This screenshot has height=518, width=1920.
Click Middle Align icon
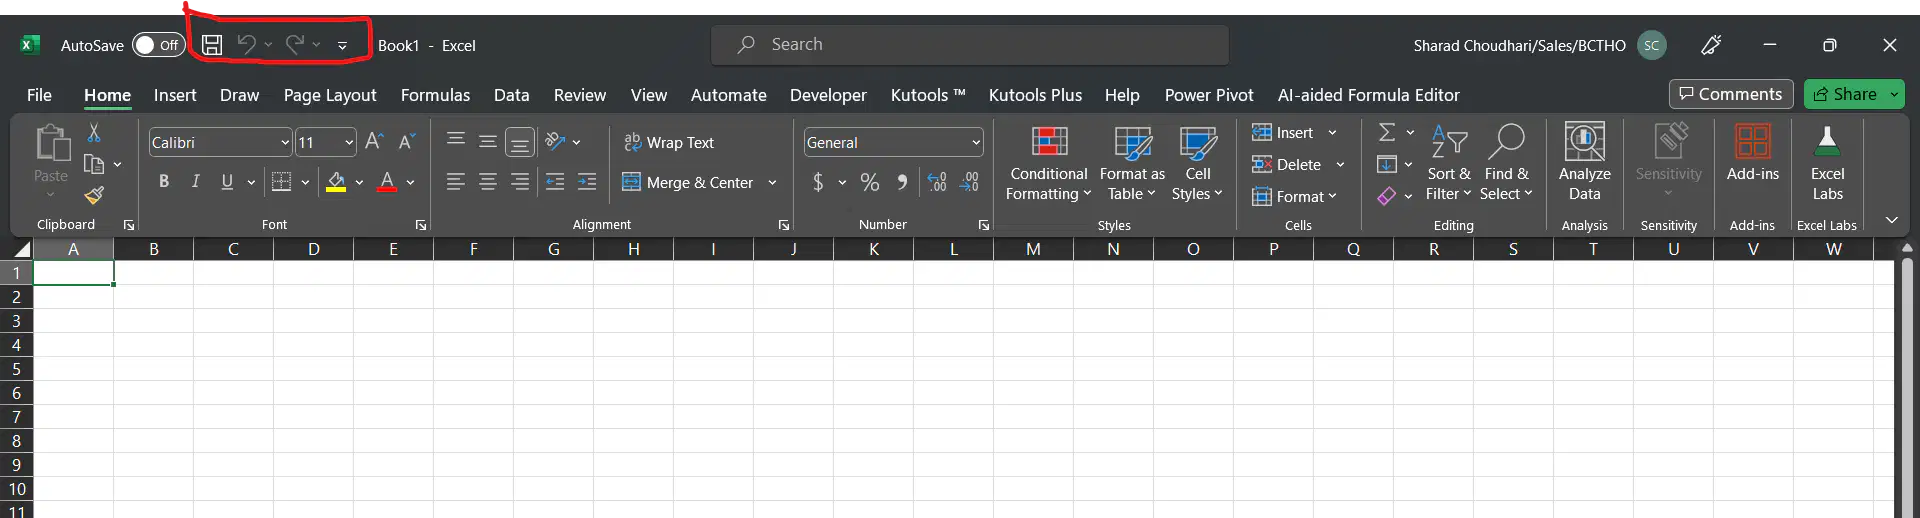488,141
